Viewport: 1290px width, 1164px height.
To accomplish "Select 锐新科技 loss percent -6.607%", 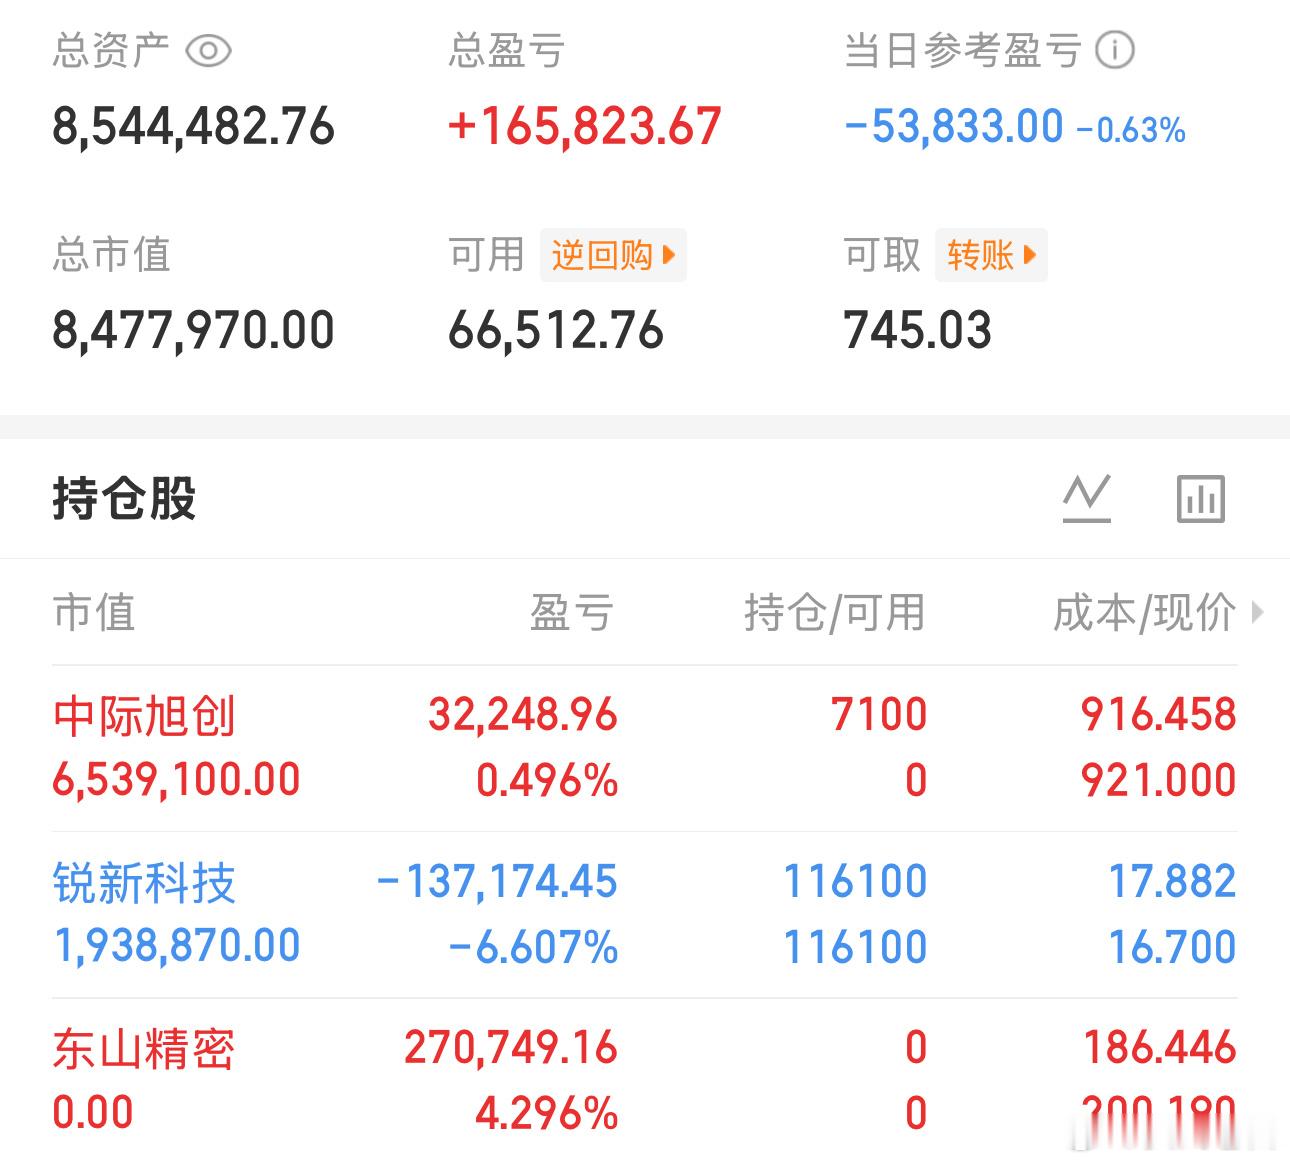I will point(533,947).
